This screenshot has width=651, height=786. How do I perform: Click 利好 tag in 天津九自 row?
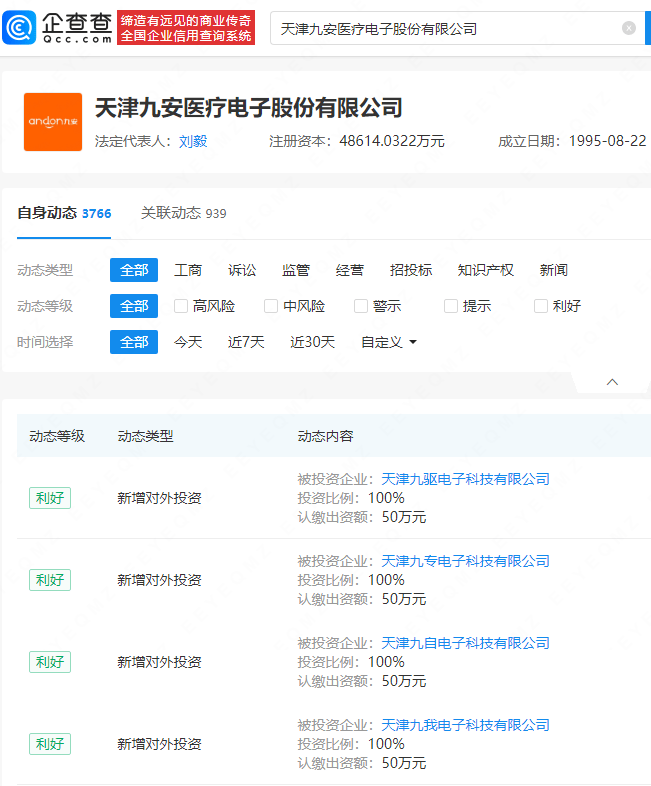click(50, 662)
